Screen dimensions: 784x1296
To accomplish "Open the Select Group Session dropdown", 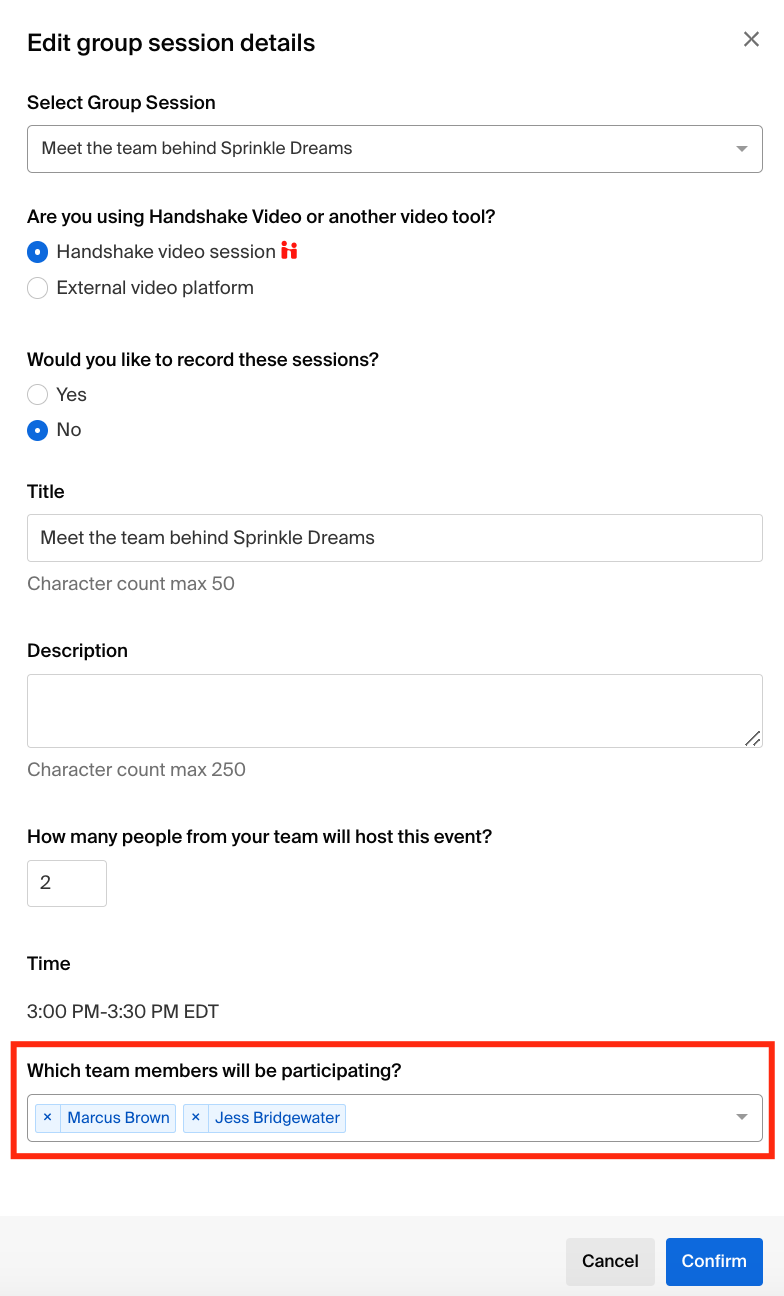I will [394, 149].
